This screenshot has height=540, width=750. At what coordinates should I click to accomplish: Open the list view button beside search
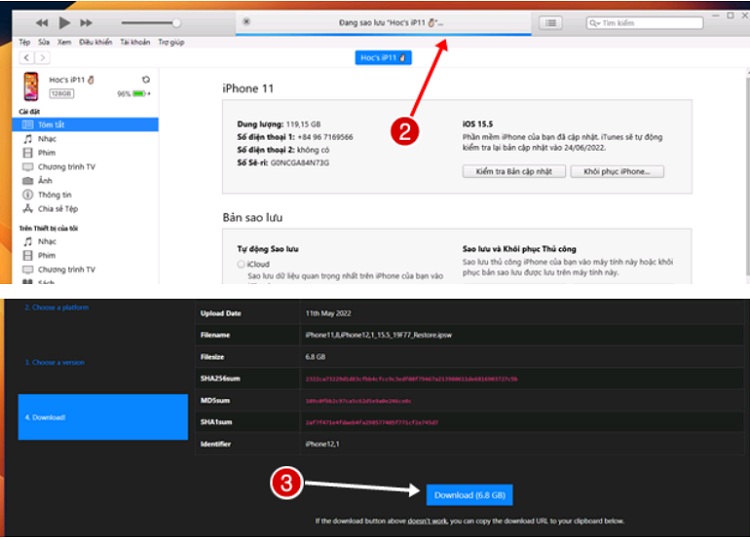pyautogui.click(x=551, y=22)
